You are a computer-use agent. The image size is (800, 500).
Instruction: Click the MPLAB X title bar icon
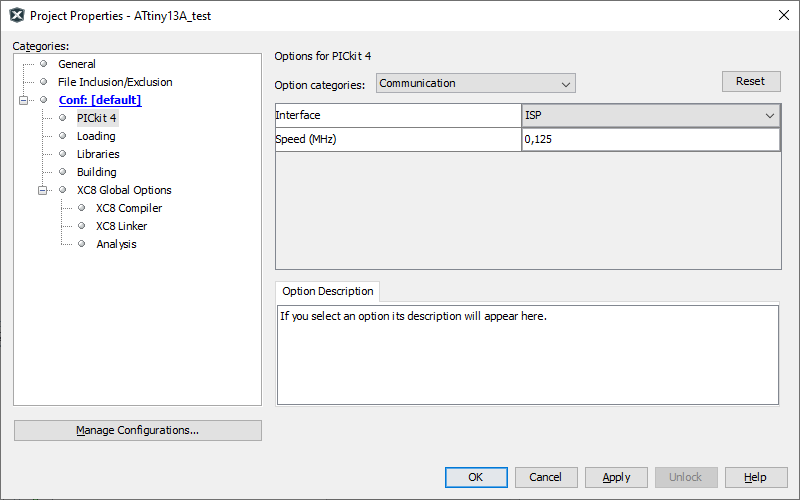(x=17, y=16)
